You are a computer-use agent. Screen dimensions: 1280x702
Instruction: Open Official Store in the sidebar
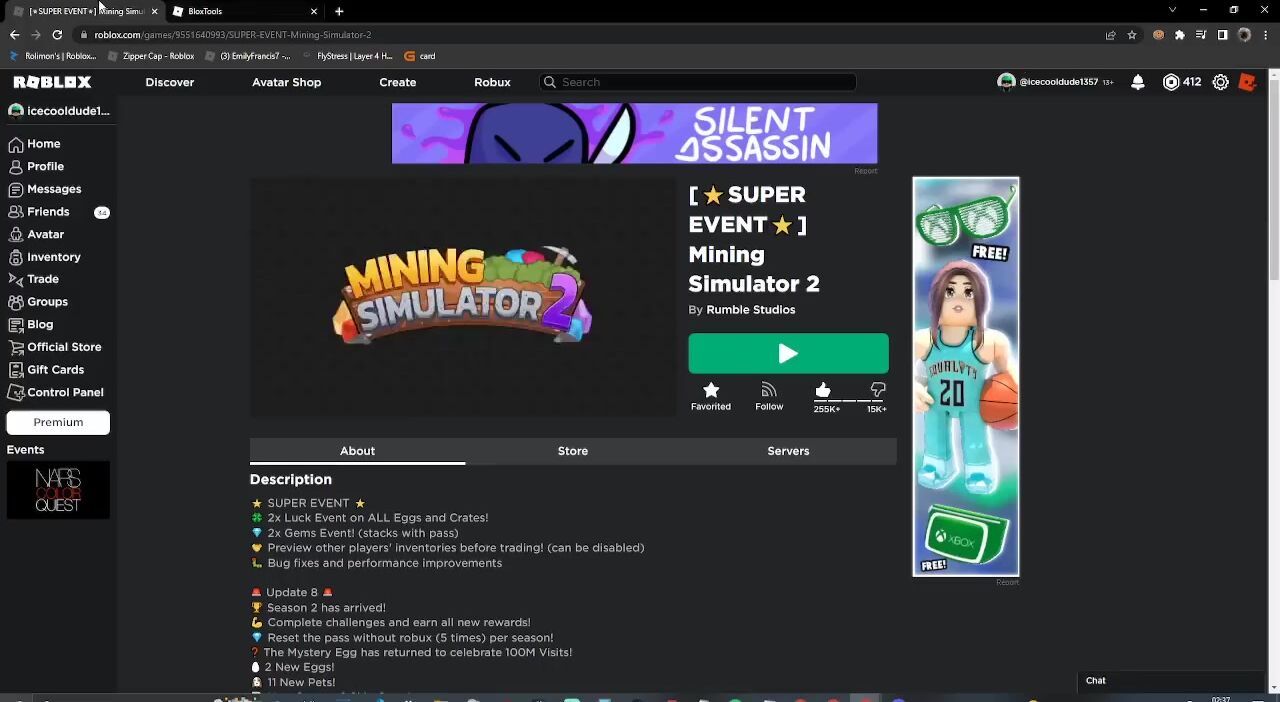tap(55, 347)
